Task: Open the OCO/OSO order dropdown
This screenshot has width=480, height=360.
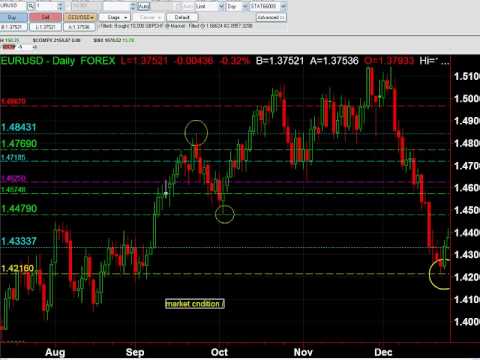Action: coord(80,17)
